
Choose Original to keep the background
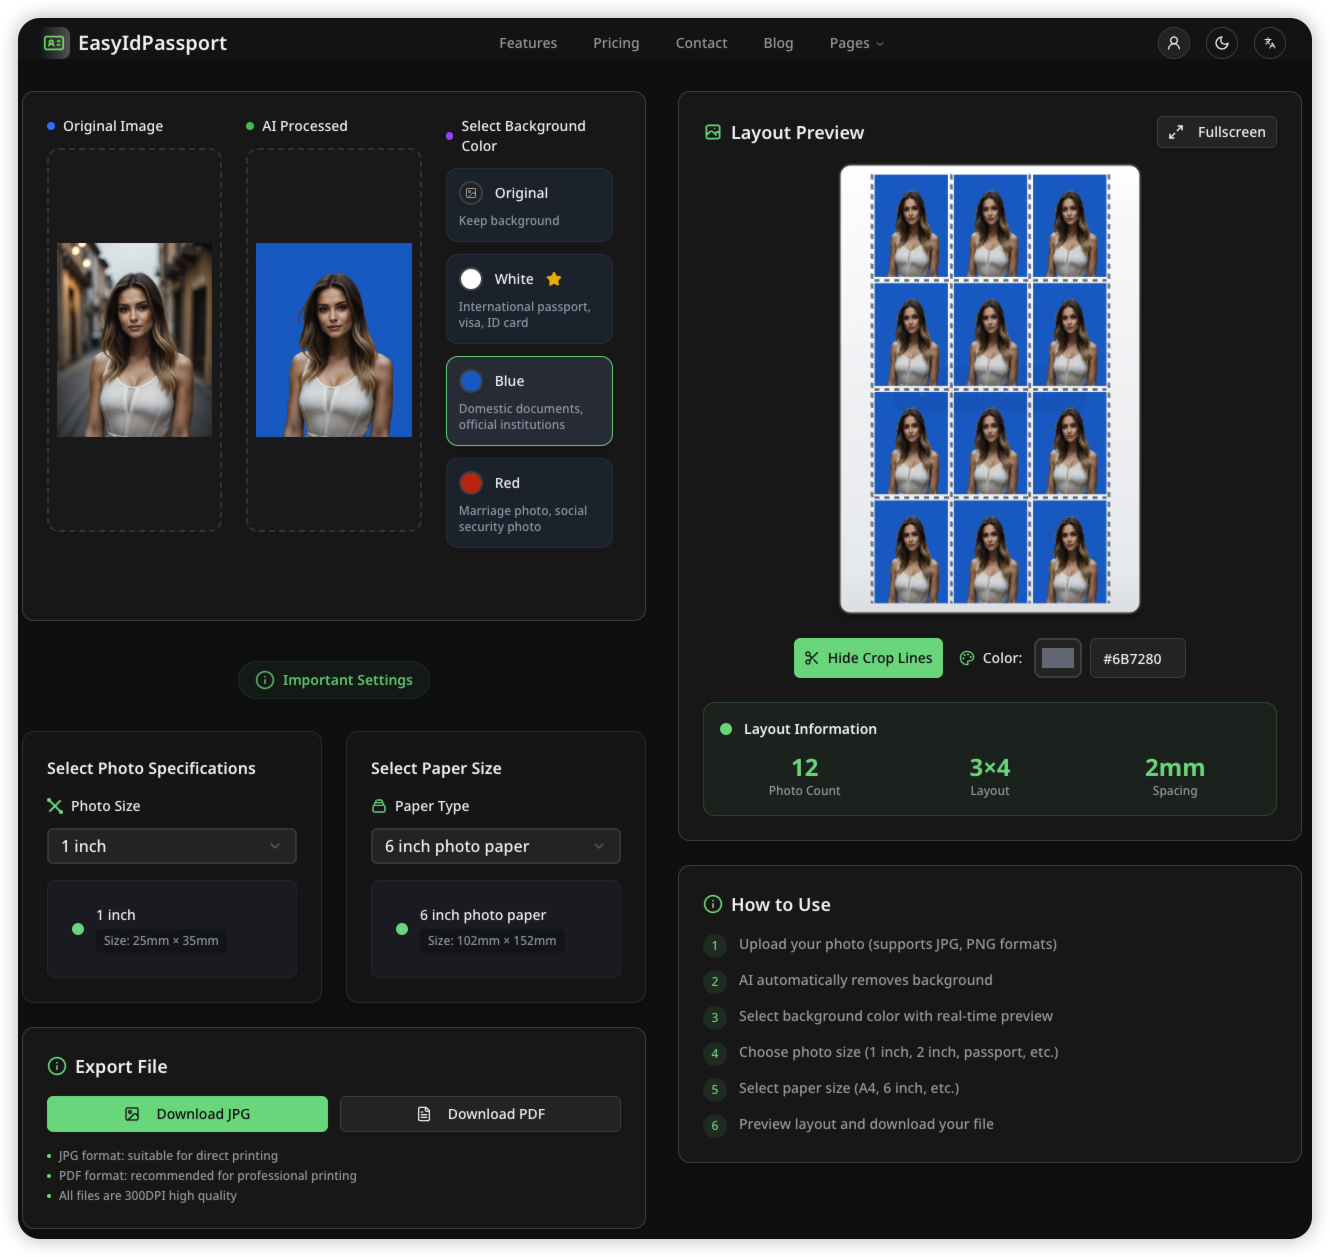pos(529,204)
